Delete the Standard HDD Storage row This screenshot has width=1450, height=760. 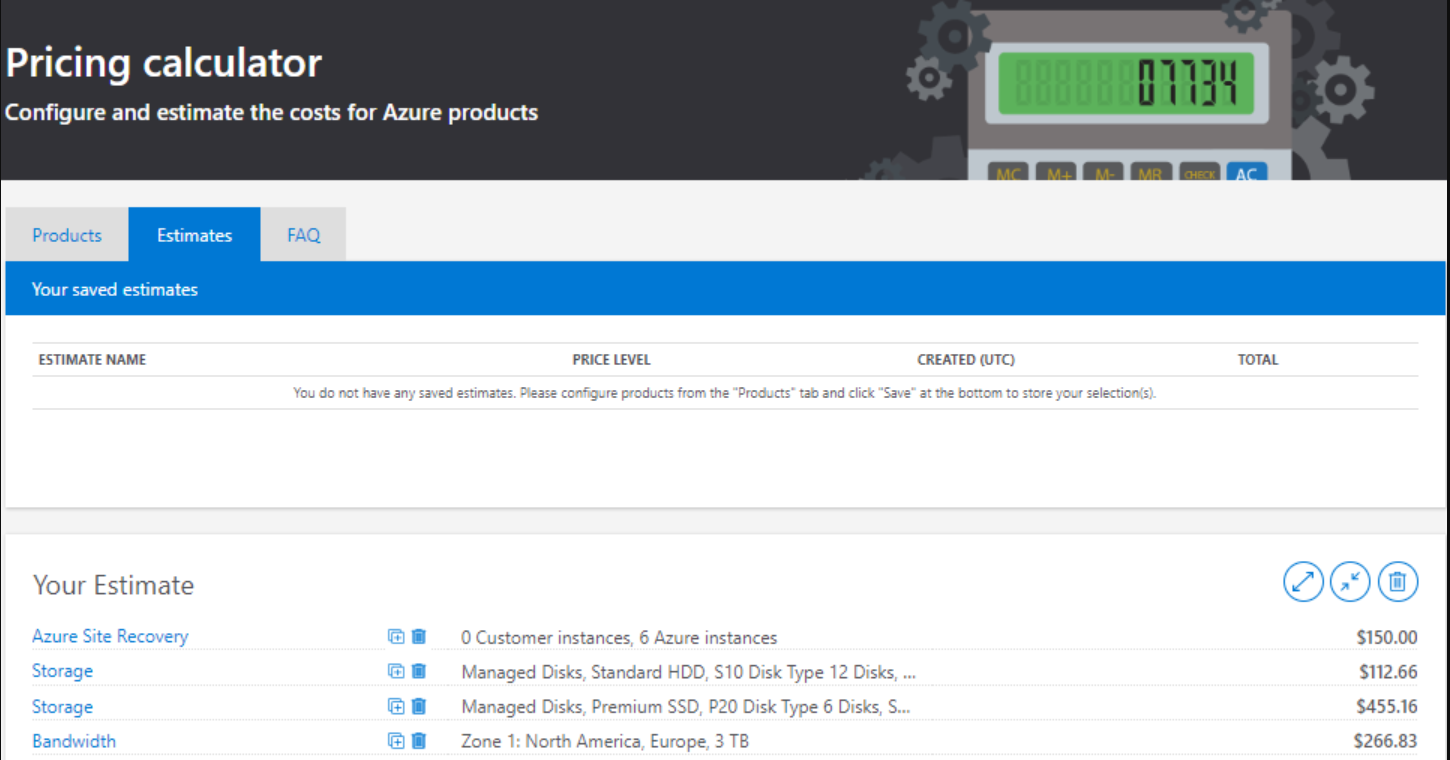pyautogui.click(x=419, y=671)
